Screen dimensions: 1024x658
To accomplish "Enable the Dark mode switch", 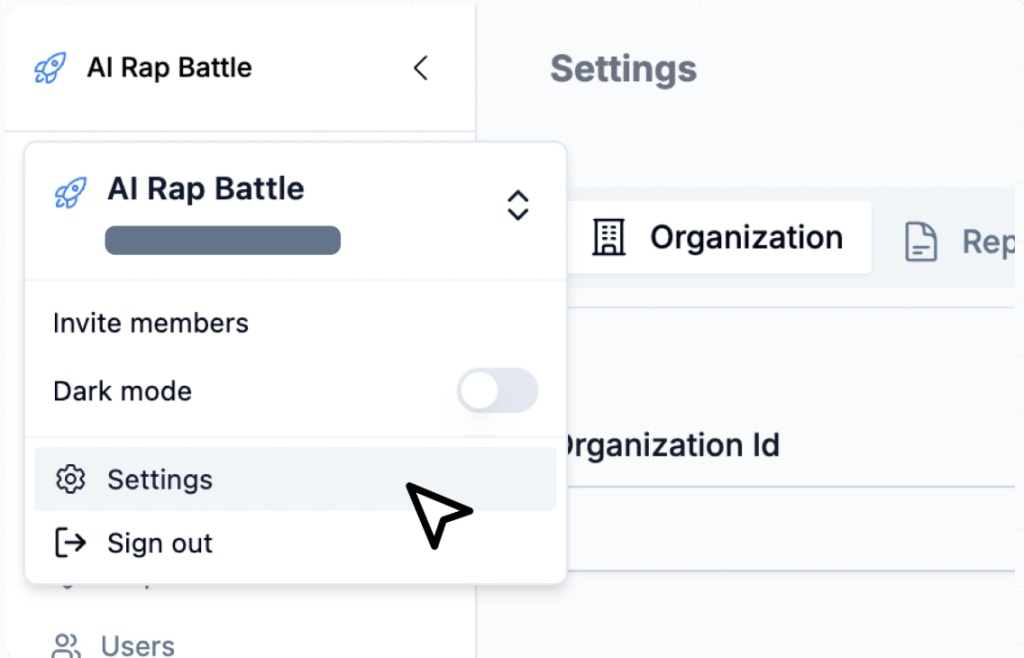I will tap(497, 391).
